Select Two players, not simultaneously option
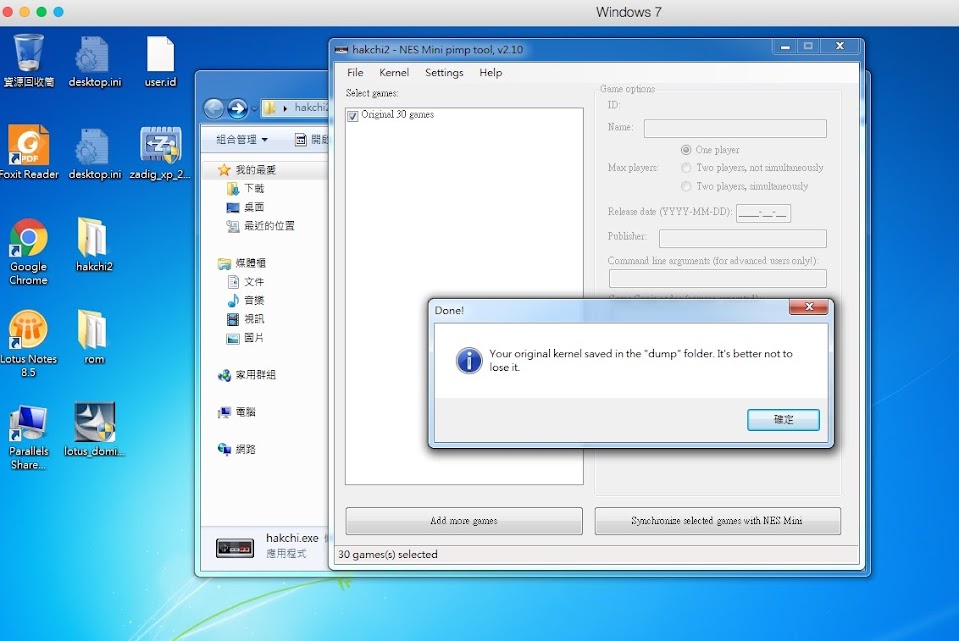 pos(686,168)
